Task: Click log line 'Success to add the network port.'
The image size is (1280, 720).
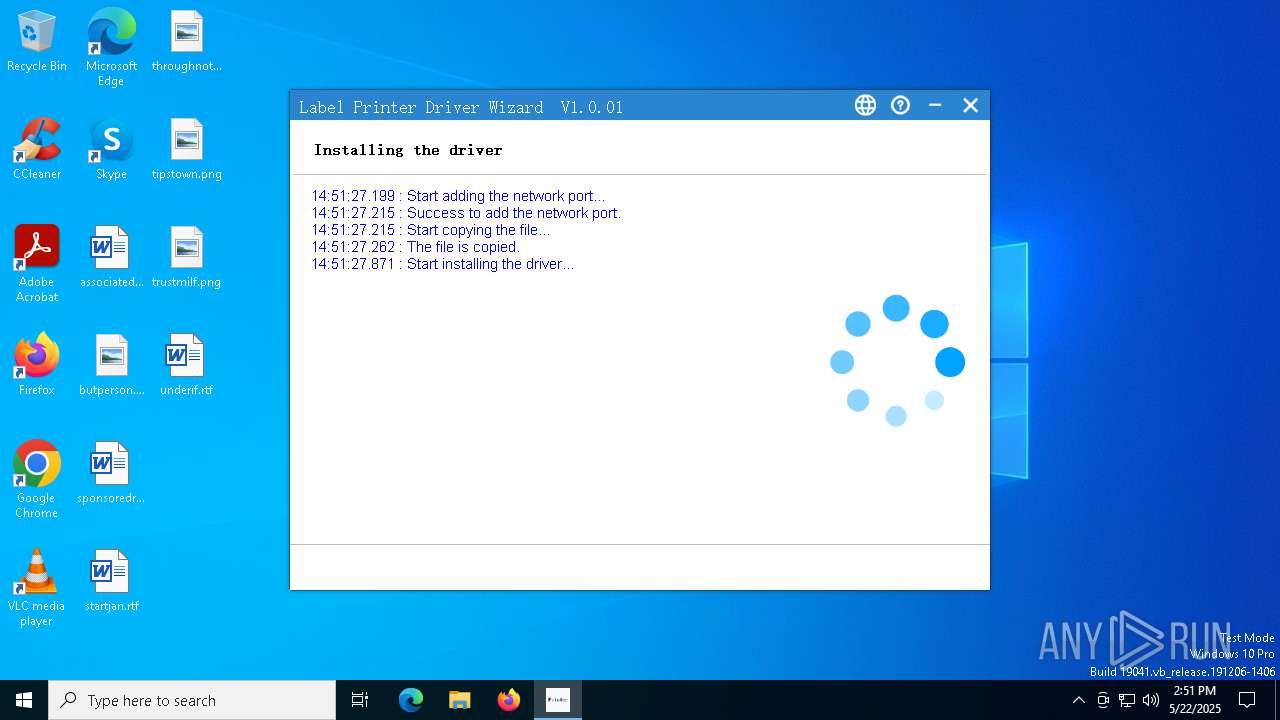Action: pyautogui.click(x=466, y=213)
